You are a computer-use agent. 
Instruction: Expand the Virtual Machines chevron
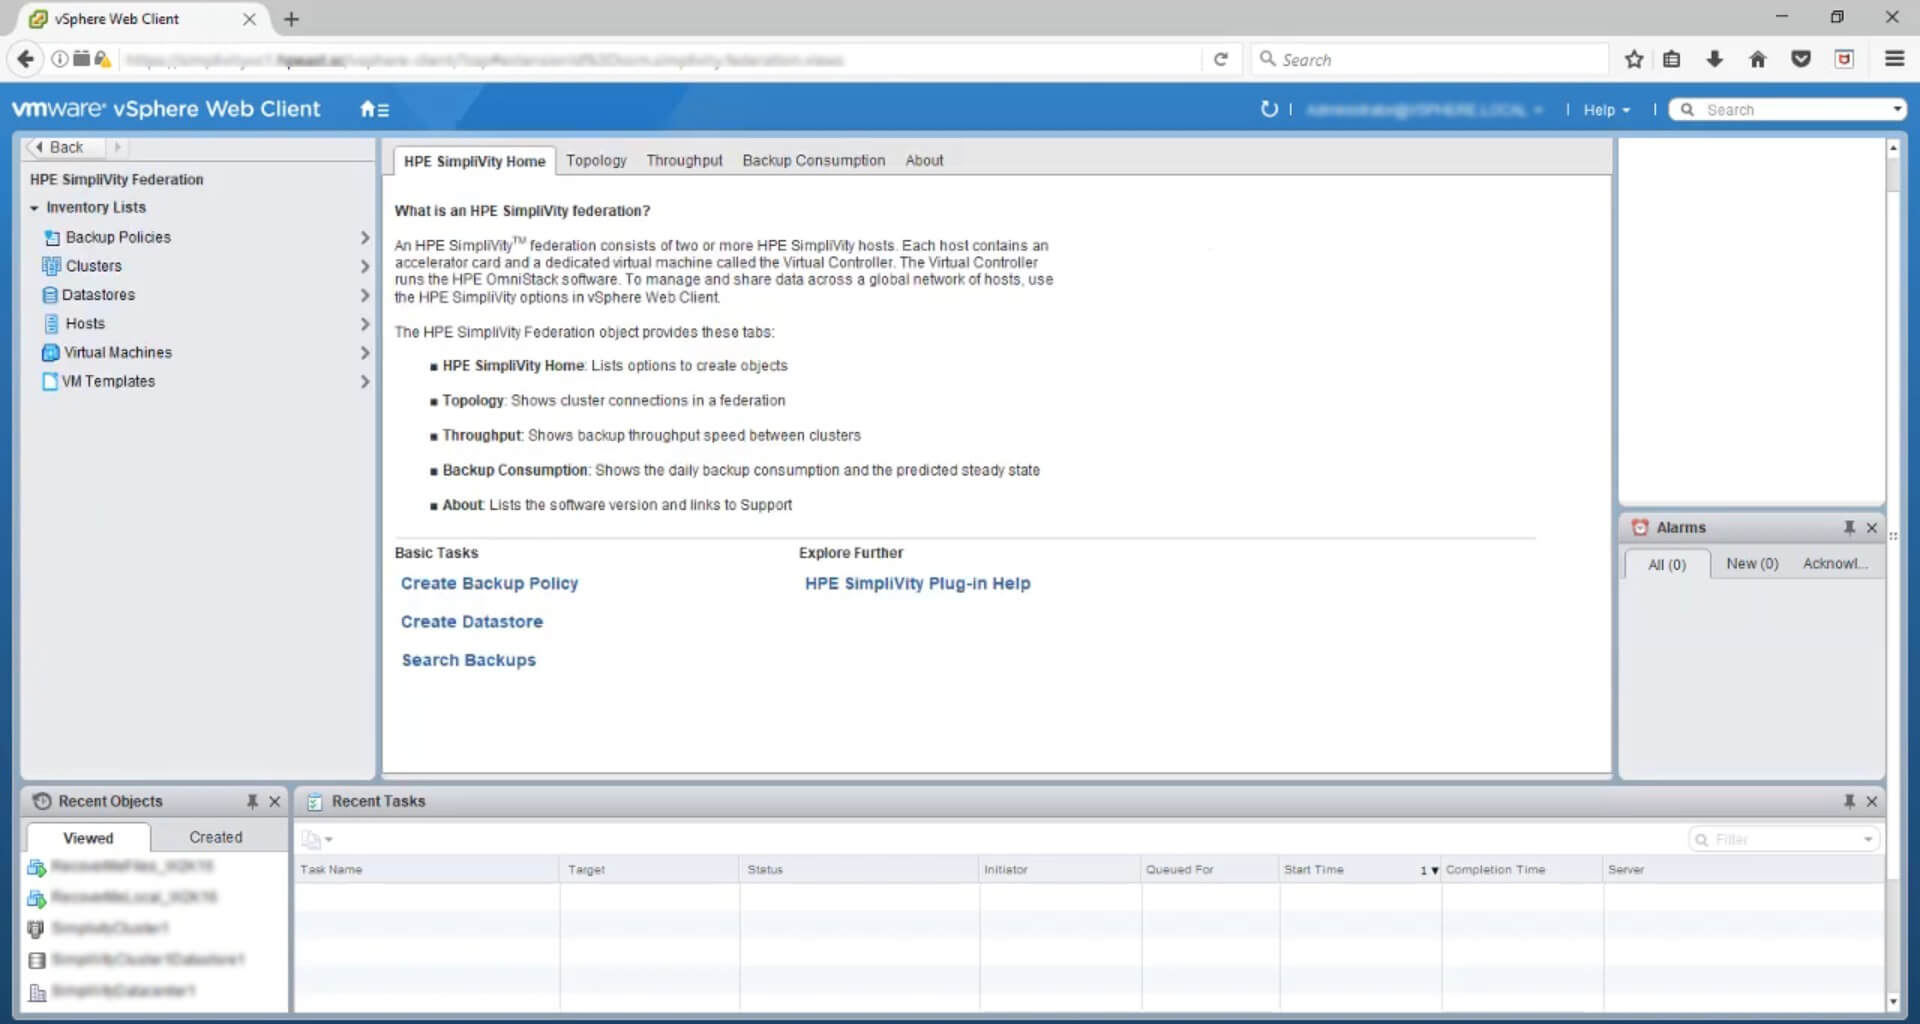[364, 353]
